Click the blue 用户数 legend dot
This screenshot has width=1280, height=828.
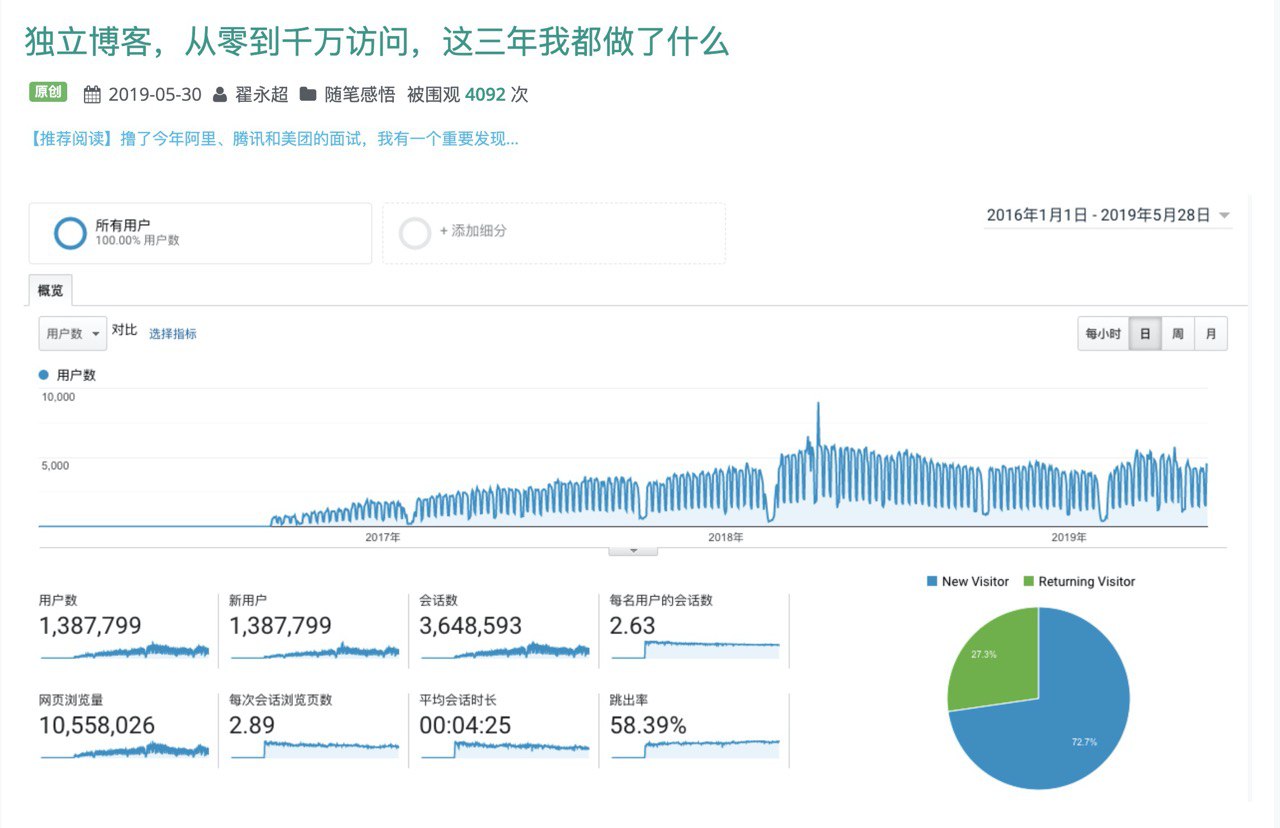43,375
